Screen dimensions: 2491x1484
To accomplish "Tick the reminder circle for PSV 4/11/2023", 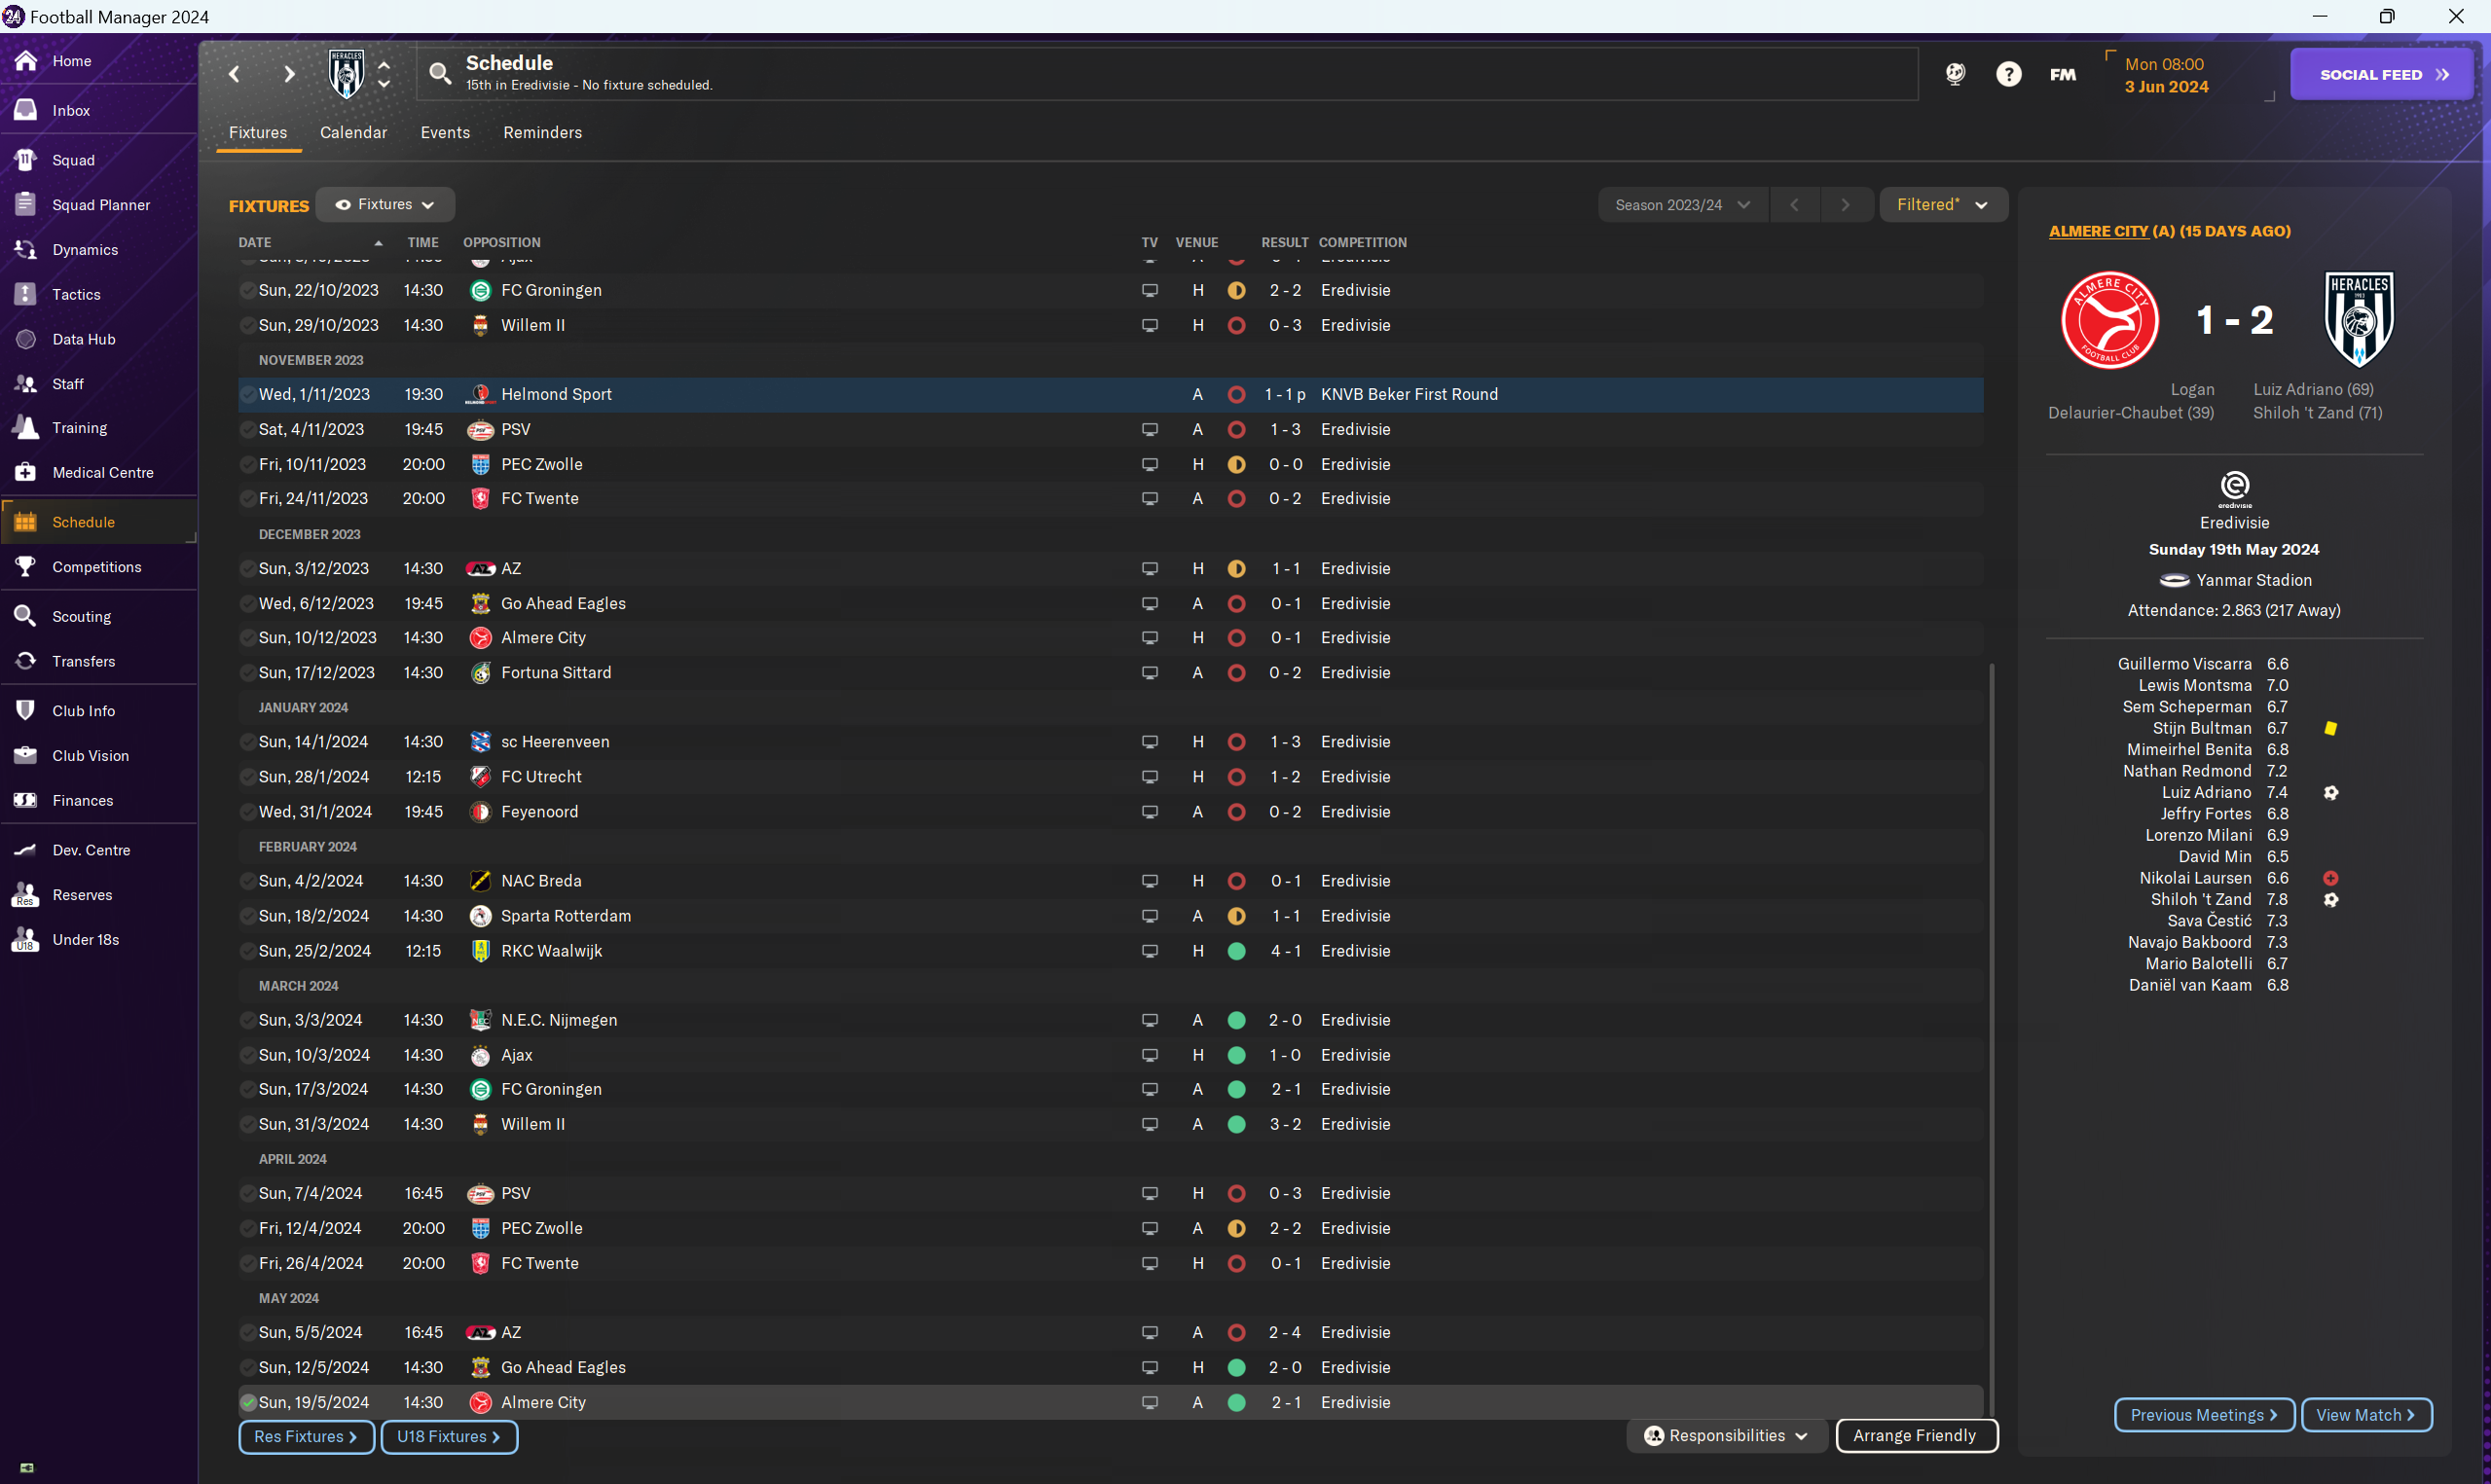I will pos(247,430).
